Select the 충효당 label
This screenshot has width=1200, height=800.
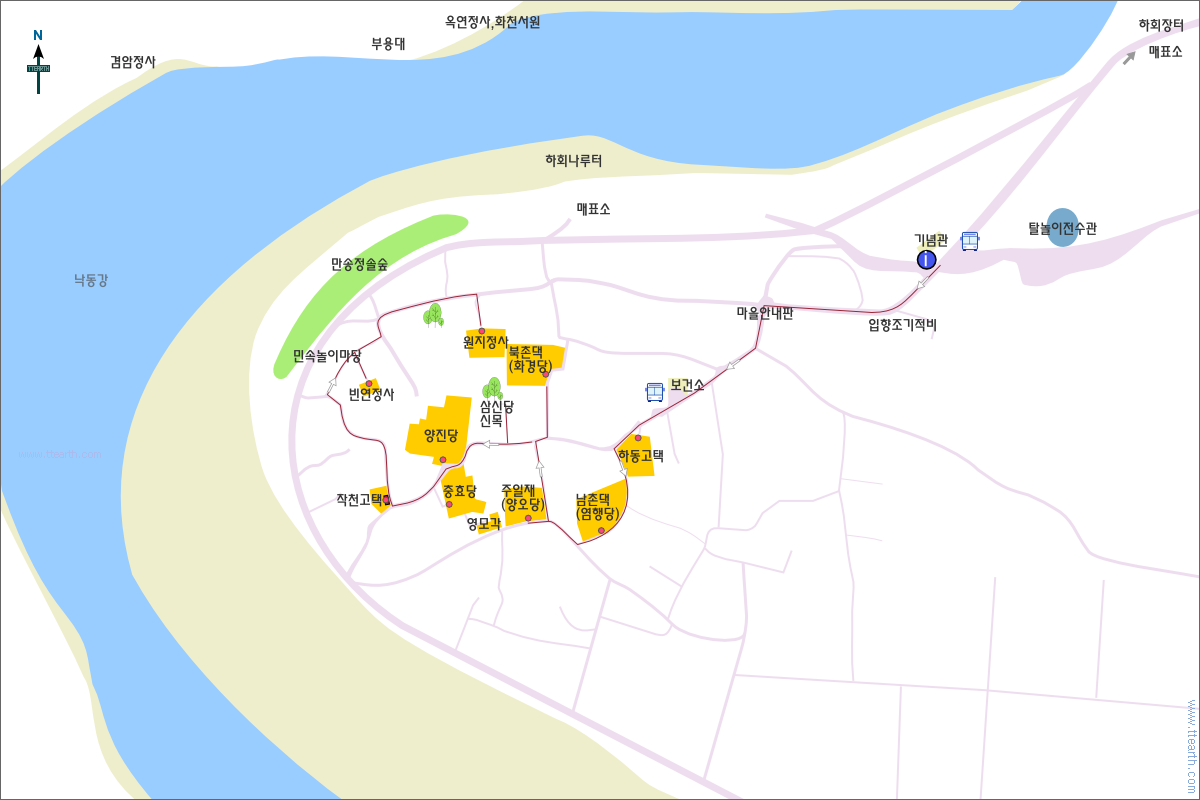[459, 491]
